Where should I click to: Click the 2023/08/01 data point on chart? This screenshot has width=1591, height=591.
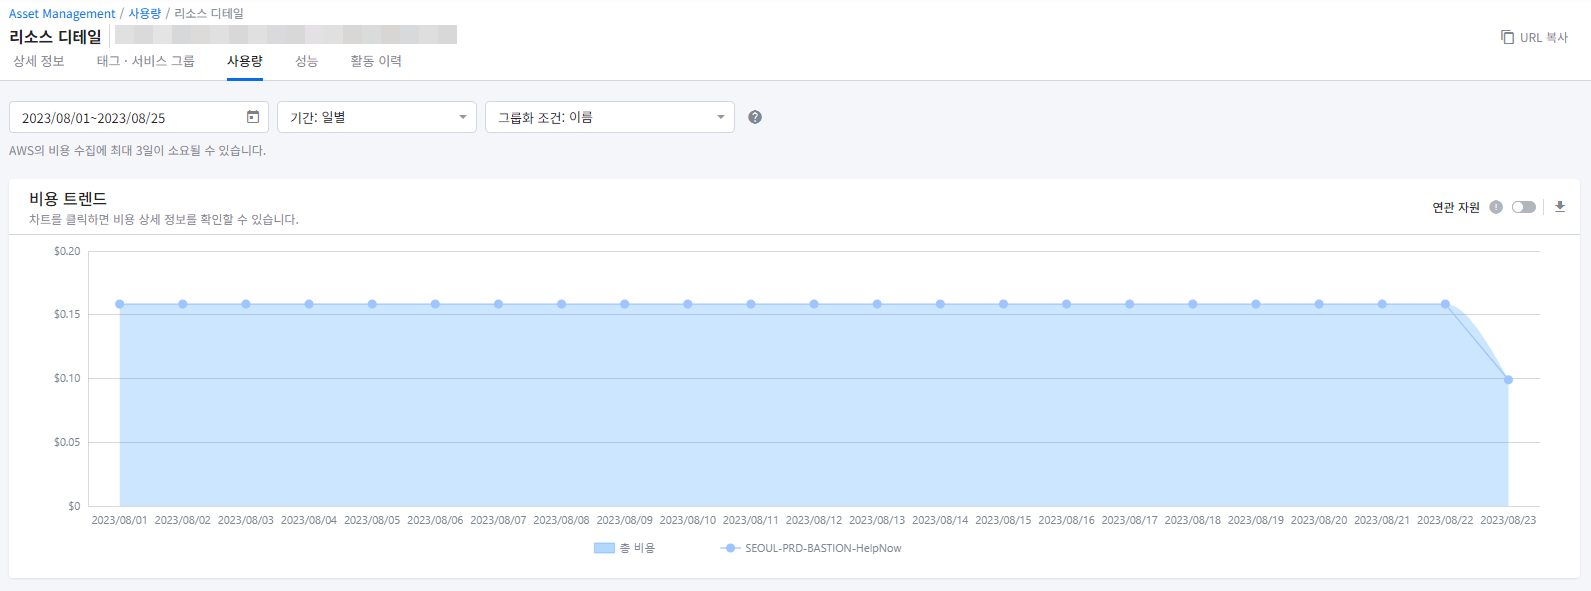click(120, 304)
